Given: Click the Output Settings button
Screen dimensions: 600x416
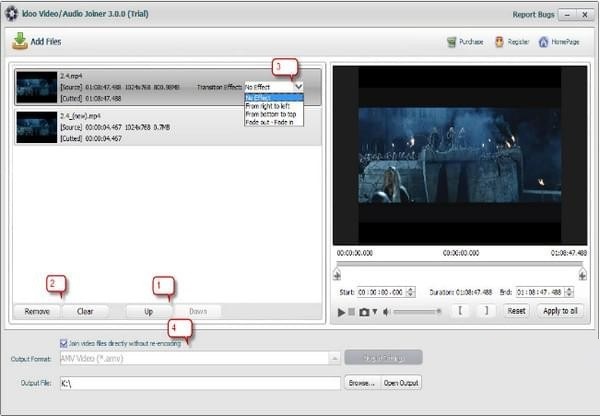Looking at the screenshot, I should click(x=383, y=358).
